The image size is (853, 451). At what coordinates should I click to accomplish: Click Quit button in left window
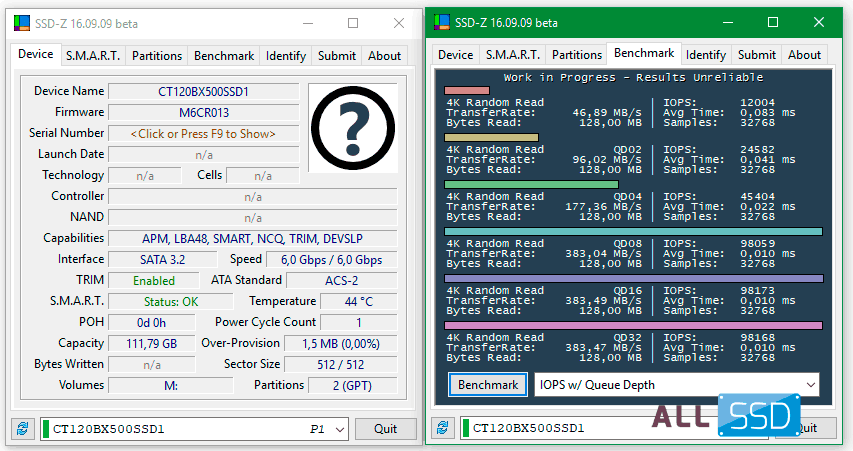tap(385, 429)
